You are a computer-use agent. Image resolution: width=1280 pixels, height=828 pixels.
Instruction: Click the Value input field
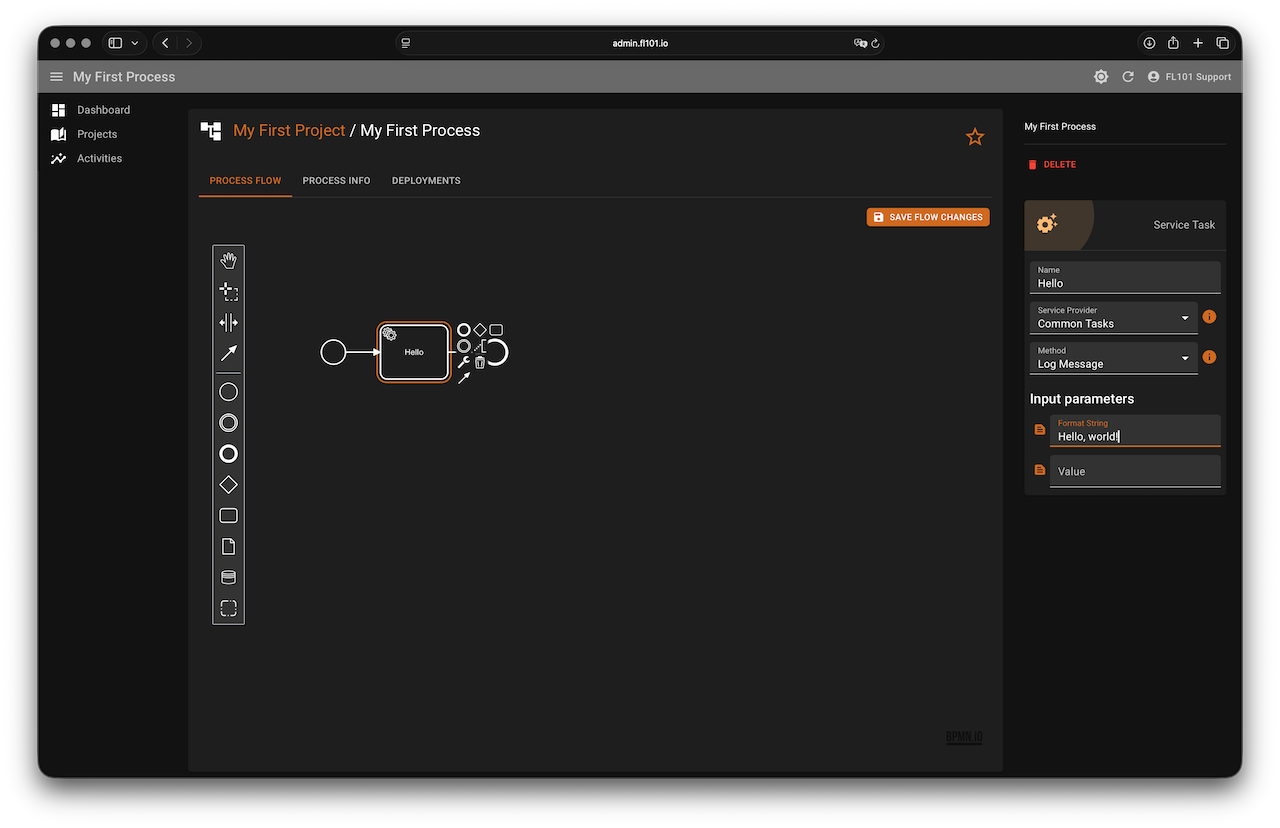tap(1134, 471)
